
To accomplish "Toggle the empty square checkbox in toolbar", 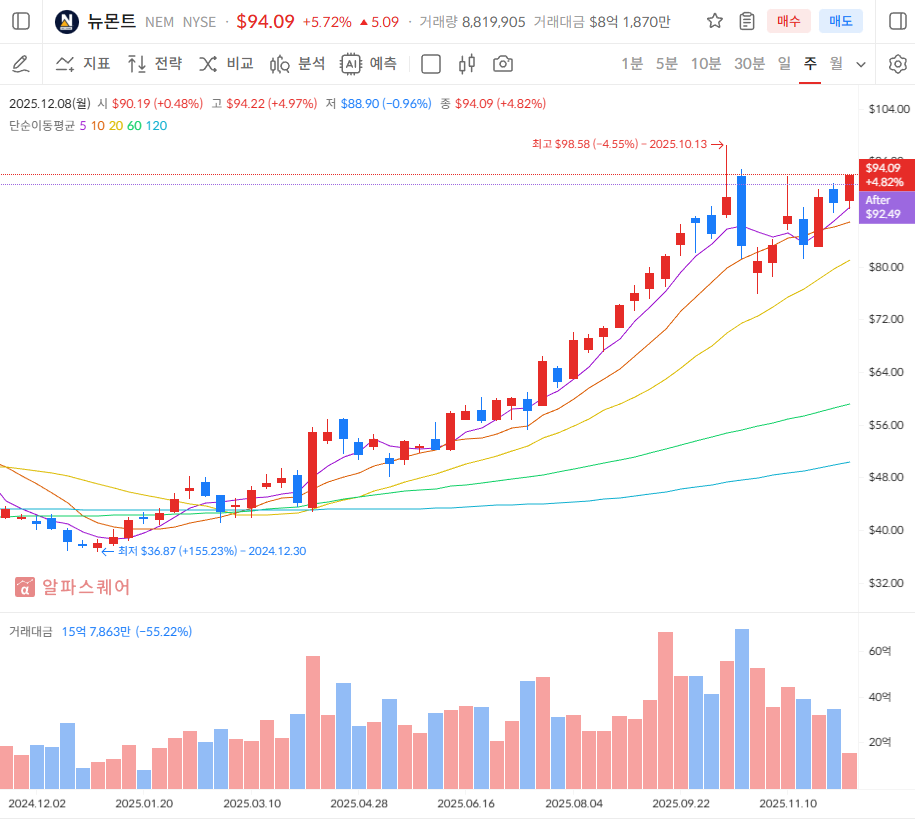I will click(x=431, y=64).
